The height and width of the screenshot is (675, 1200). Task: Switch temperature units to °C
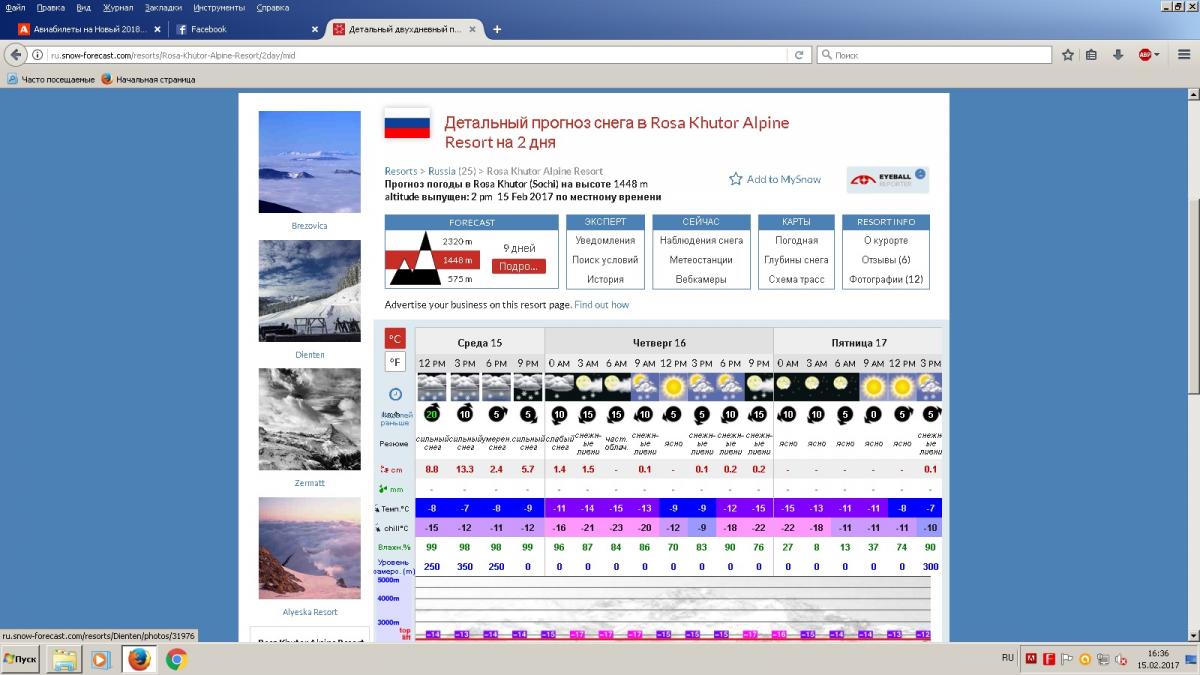pos(395,338)
